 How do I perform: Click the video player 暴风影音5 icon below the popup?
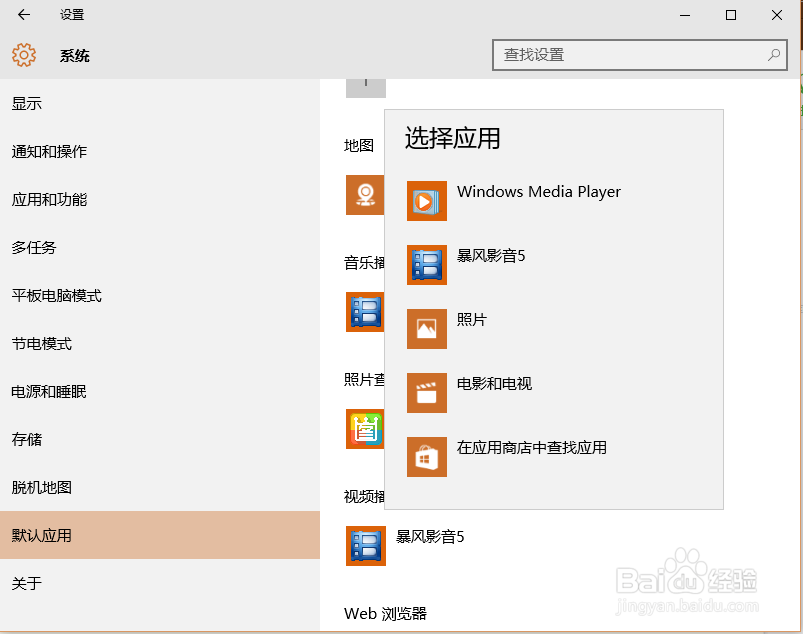pyautogui.click(x=366, y=546)
